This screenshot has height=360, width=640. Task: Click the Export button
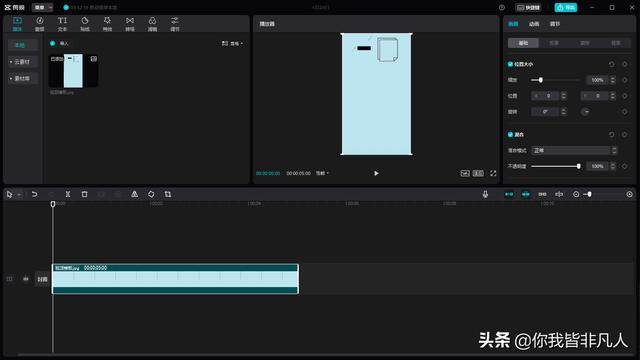565,7
